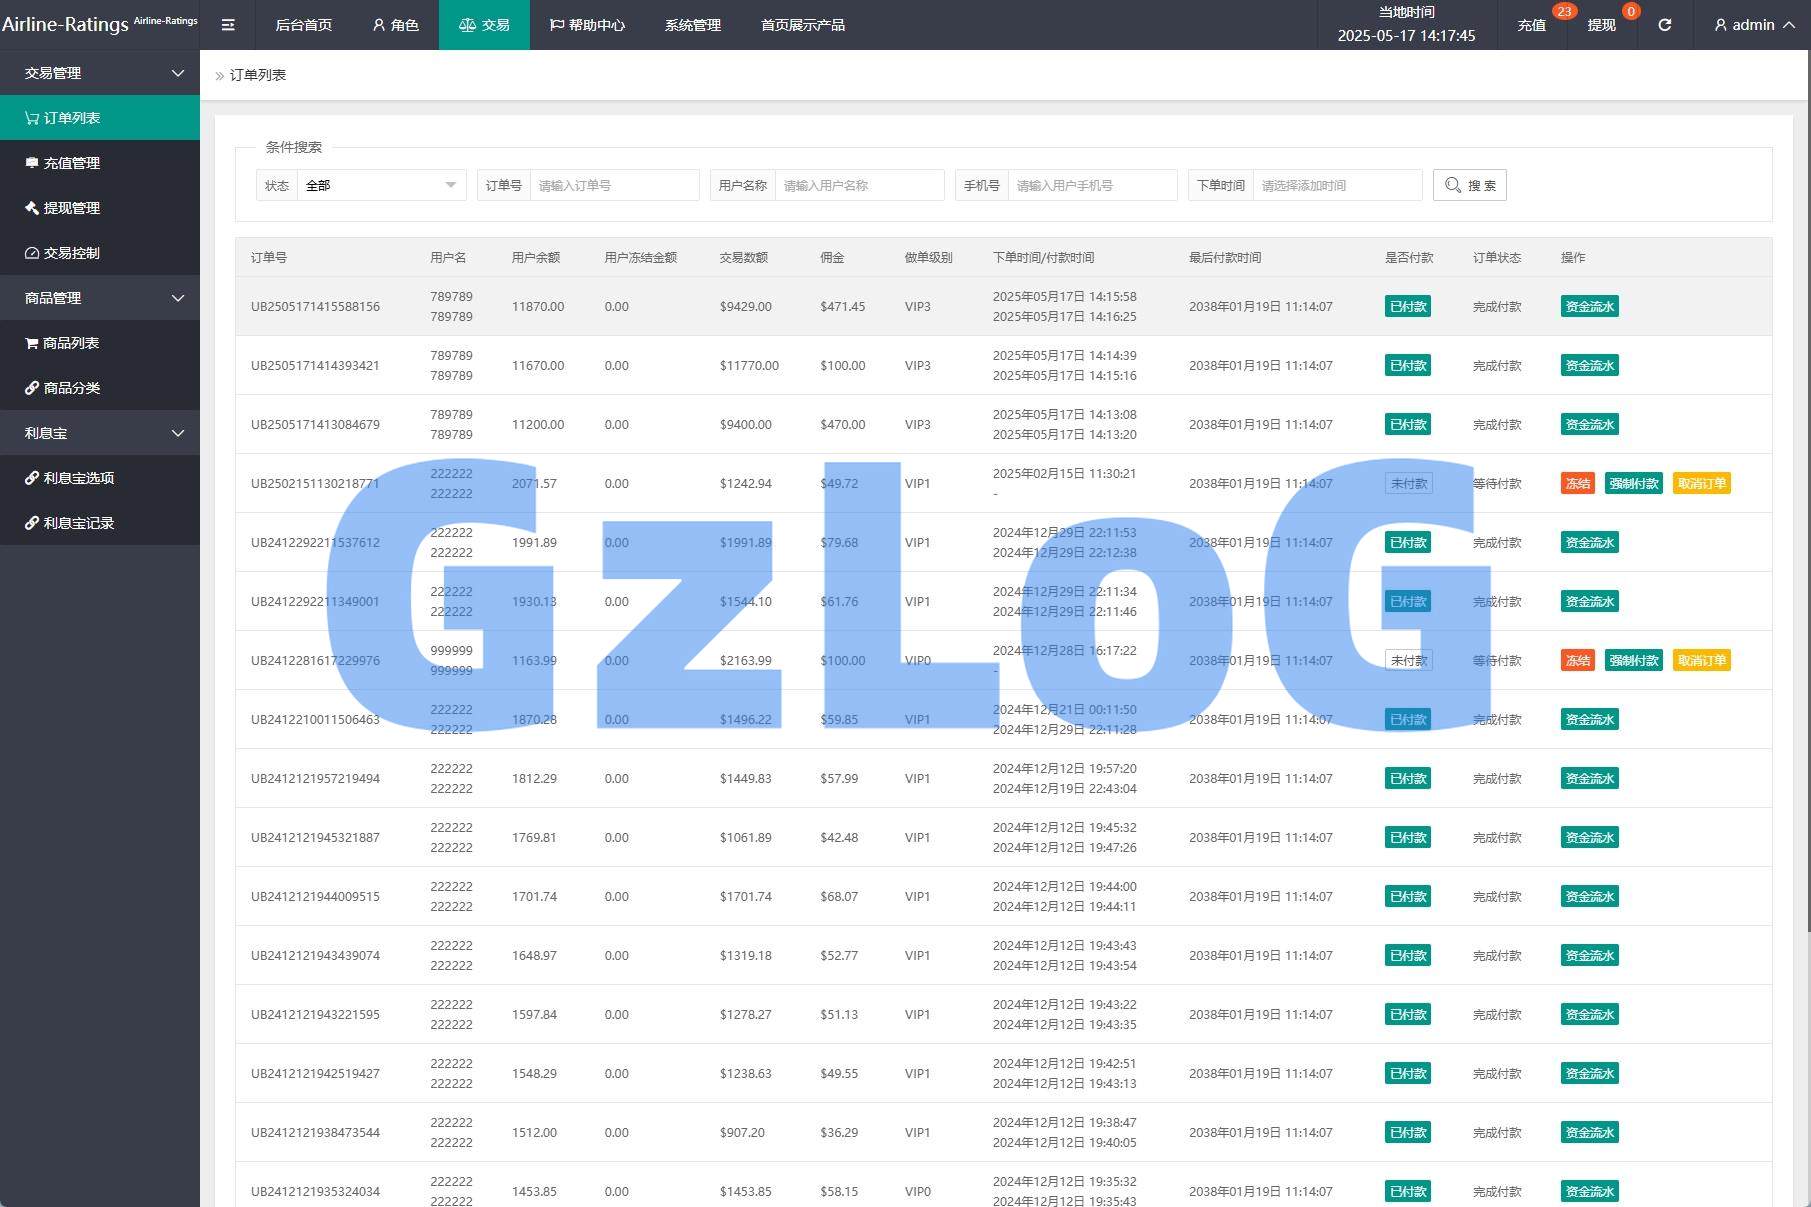Click the 请输入订单号 input field
This screenshot has width=1811, height=1207.
click(614, 185)
